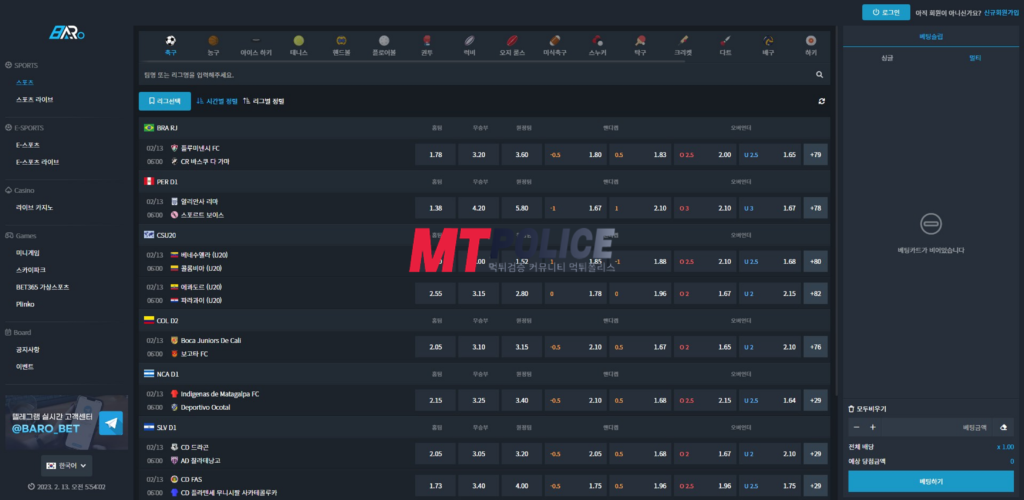Viewport: 1024px width, 500px height.
Task: Expand +29 markets for CD FAS
Action: point(815,486)
